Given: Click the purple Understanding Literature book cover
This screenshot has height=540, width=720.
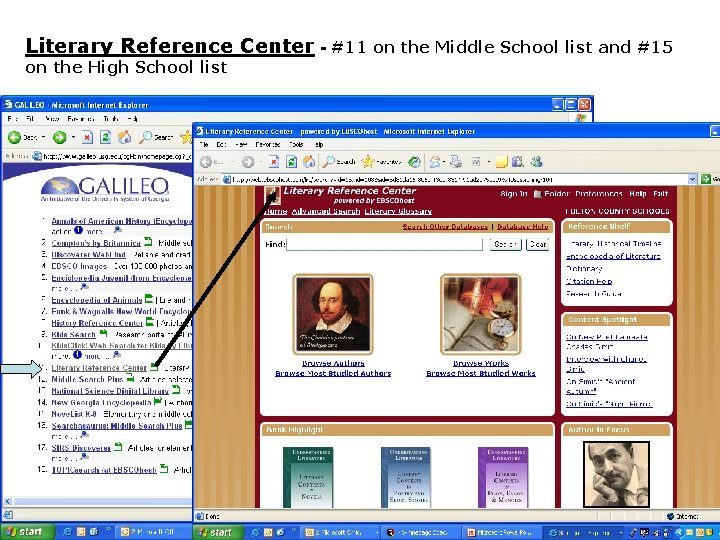Looking at the screenshot, I should coord(503,478).
